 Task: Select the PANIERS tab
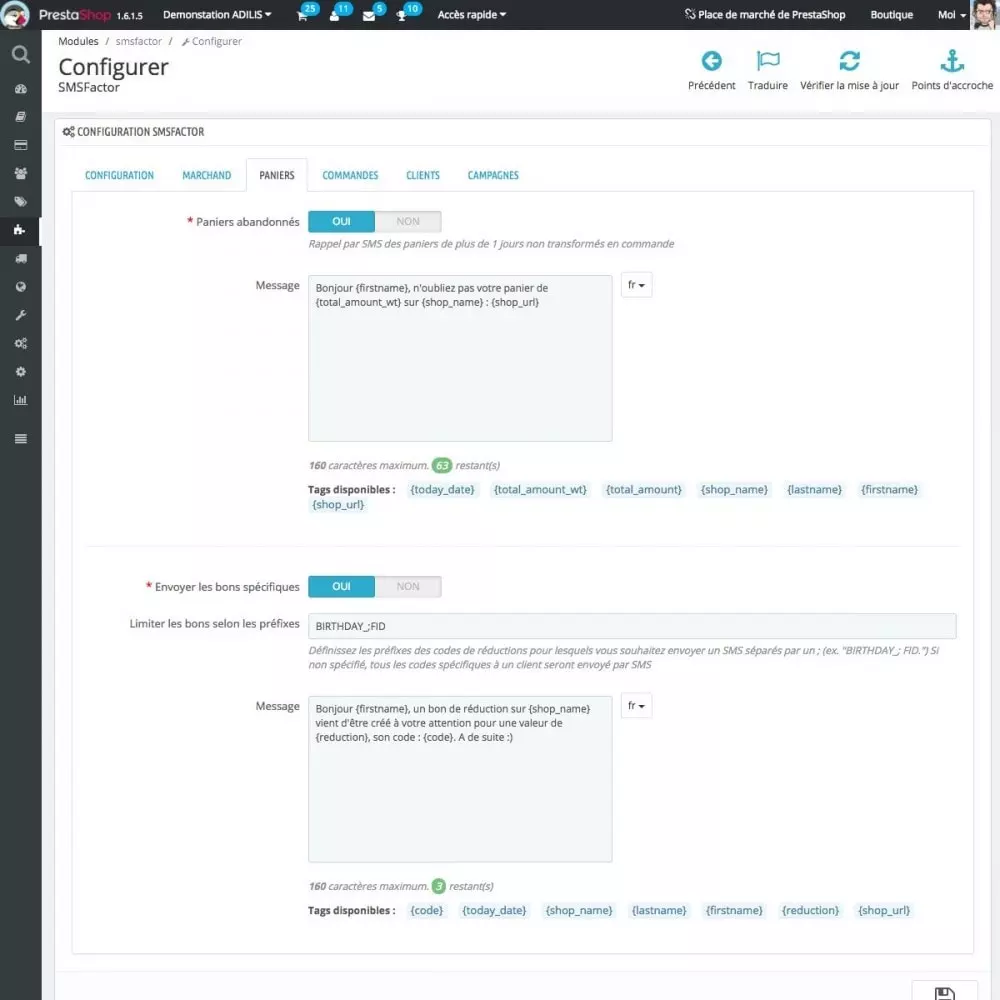point(277,175)
